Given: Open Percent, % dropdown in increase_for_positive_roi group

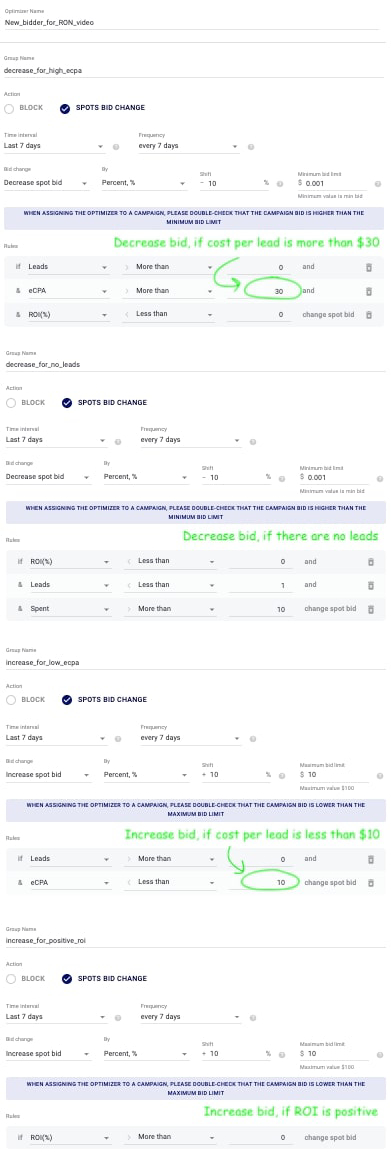Looking at the screenshot, I should [x=146, y=1054].
